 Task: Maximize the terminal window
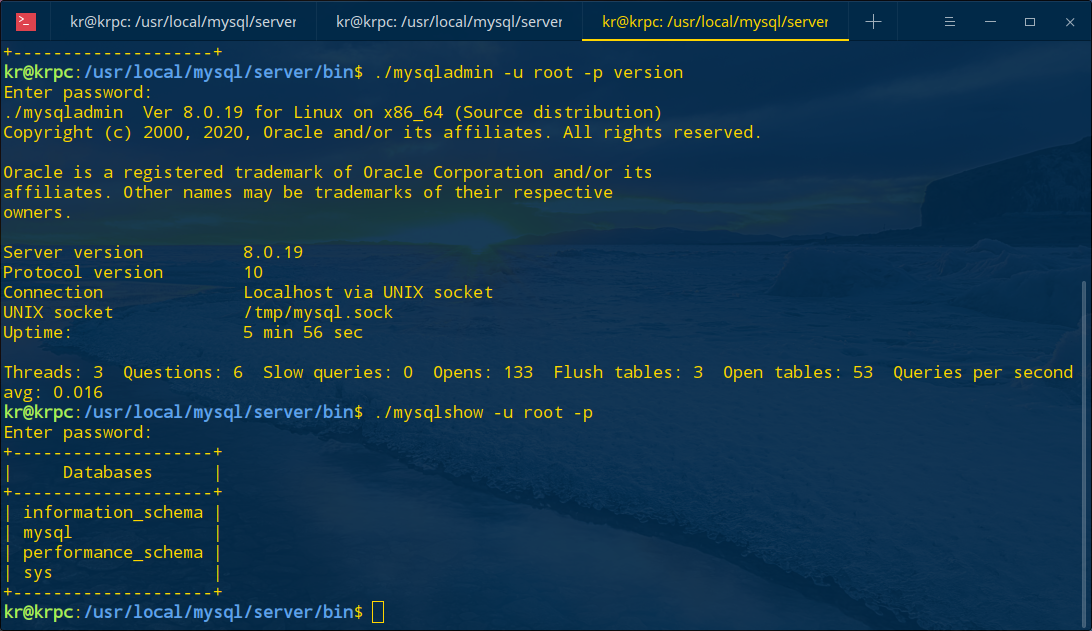tap(1030, 22)
